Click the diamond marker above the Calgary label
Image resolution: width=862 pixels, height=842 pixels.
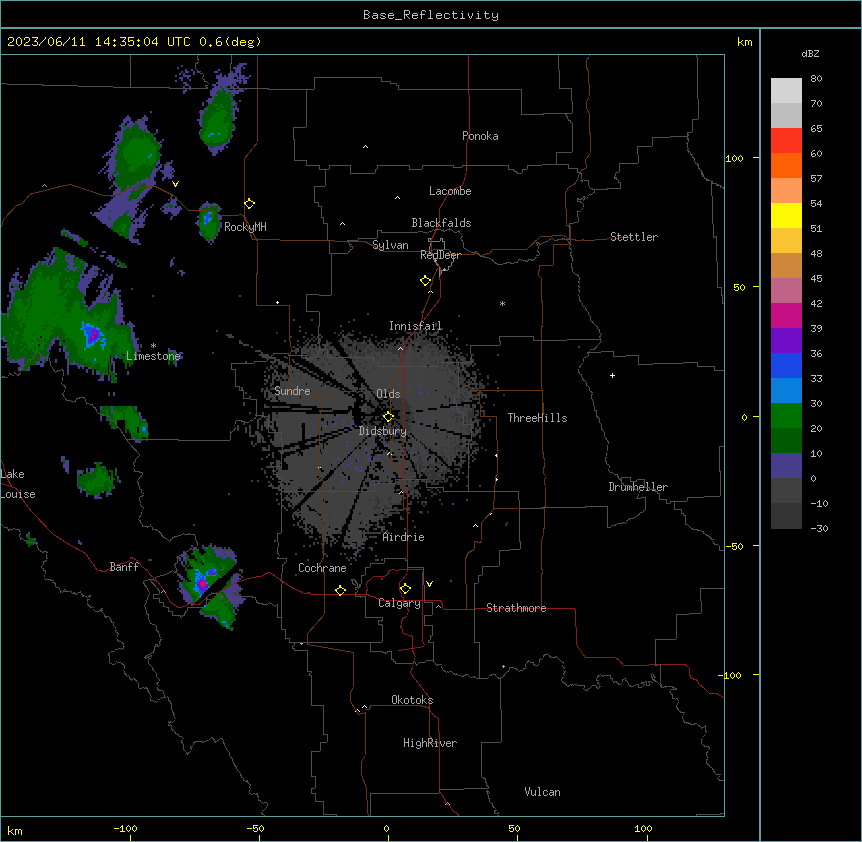pos(405,589)
